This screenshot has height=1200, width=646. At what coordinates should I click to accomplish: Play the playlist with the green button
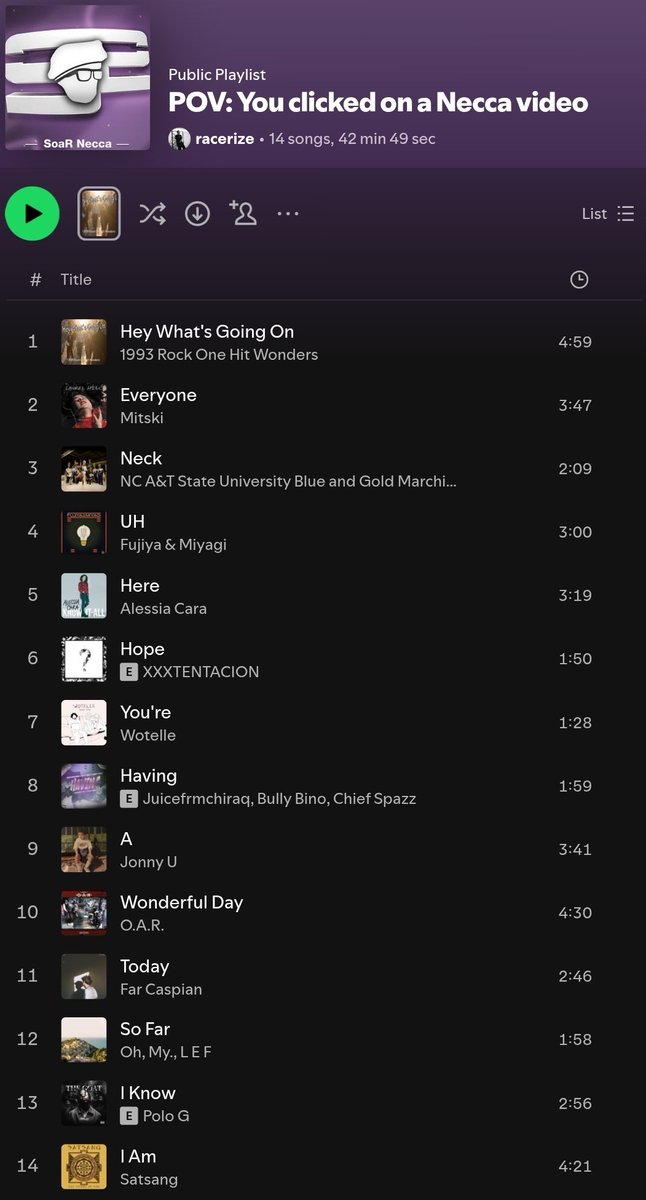pyautogui.click(x=32, y=213)
